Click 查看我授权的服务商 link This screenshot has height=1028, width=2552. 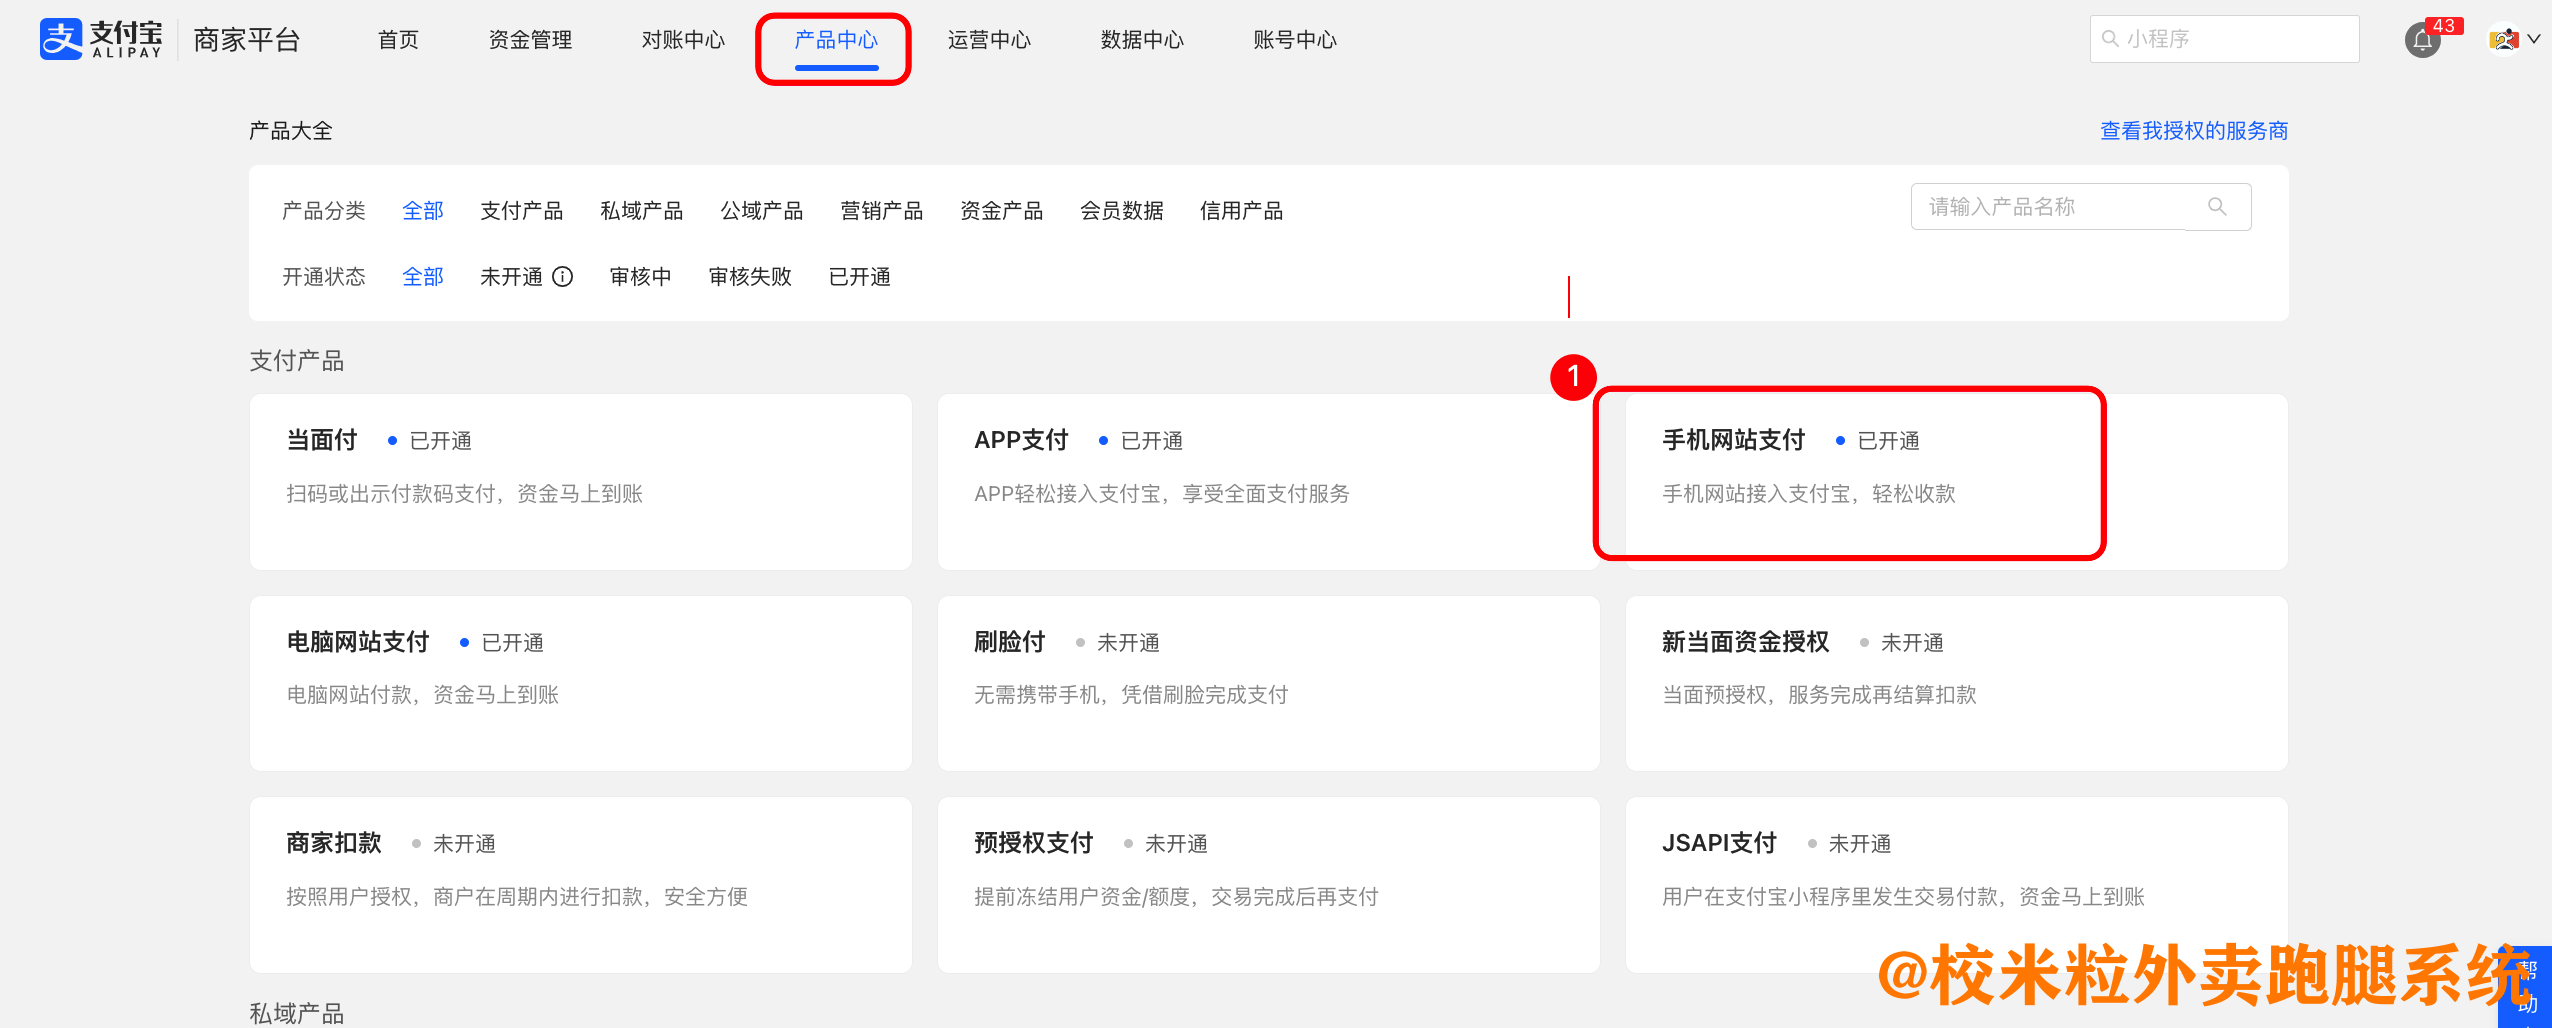[2193, 131]
